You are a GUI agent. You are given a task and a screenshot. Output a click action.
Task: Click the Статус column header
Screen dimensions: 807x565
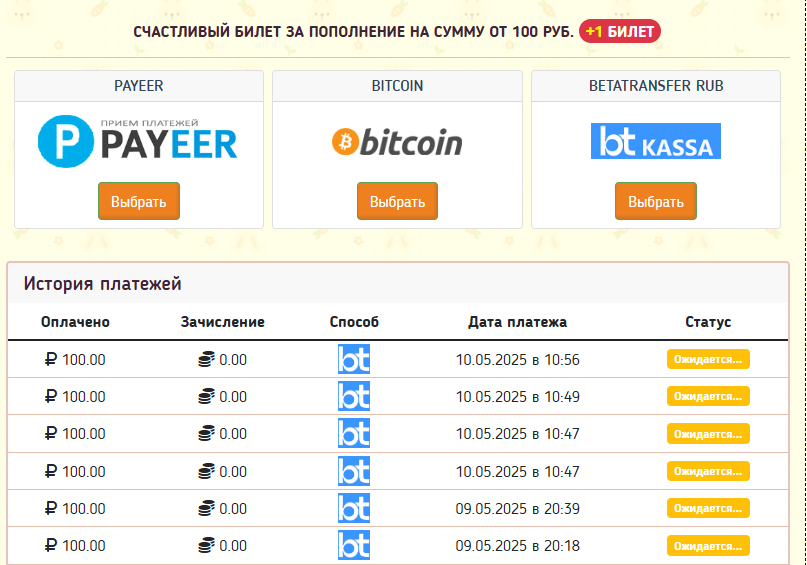(x=708, y=322)
